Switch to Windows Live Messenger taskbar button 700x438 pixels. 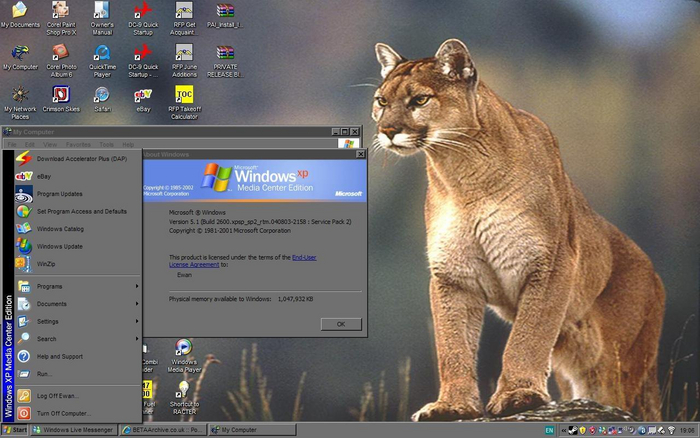point(74,430)
